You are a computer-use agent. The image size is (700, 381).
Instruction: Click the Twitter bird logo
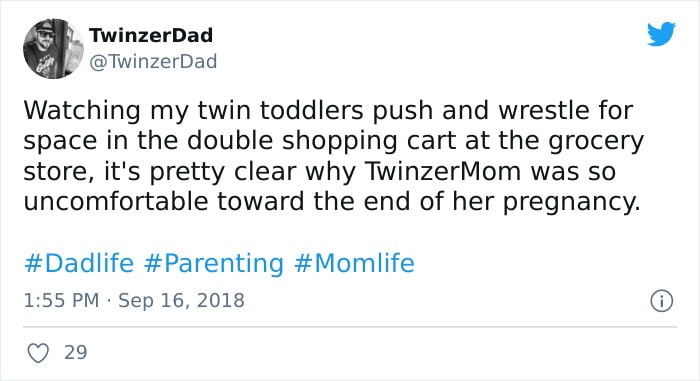661,33
